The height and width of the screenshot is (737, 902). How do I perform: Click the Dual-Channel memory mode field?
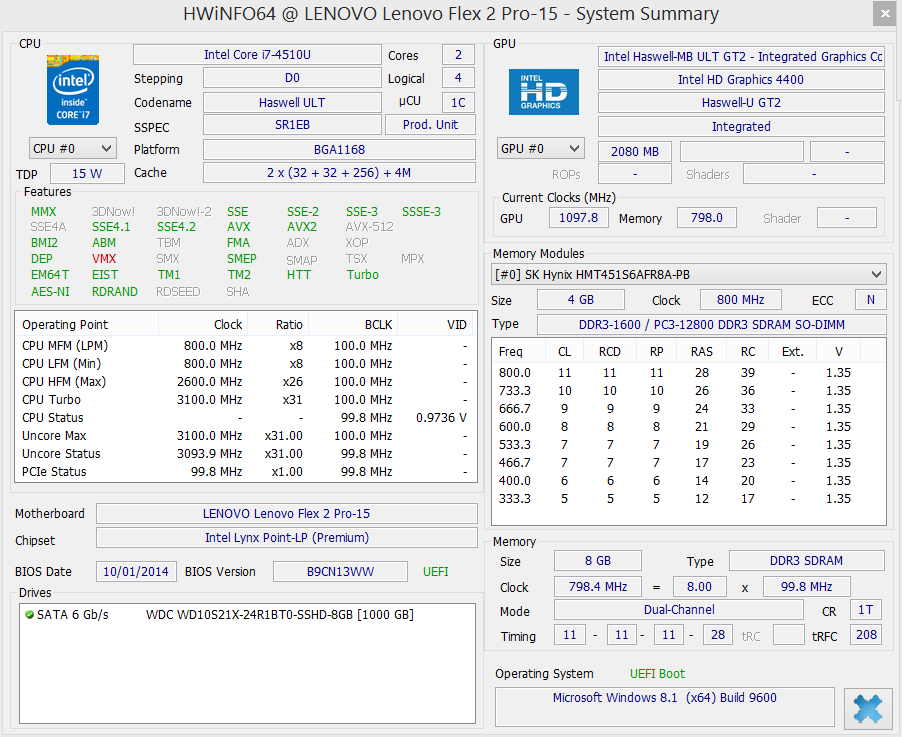click(678, 610)
